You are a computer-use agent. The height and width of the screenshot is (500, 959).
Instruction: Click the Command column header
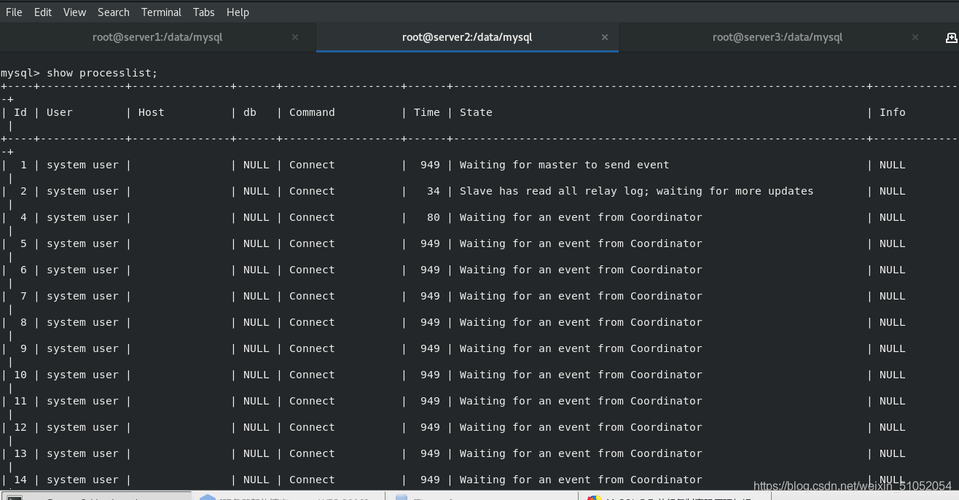tap(312, 112)
